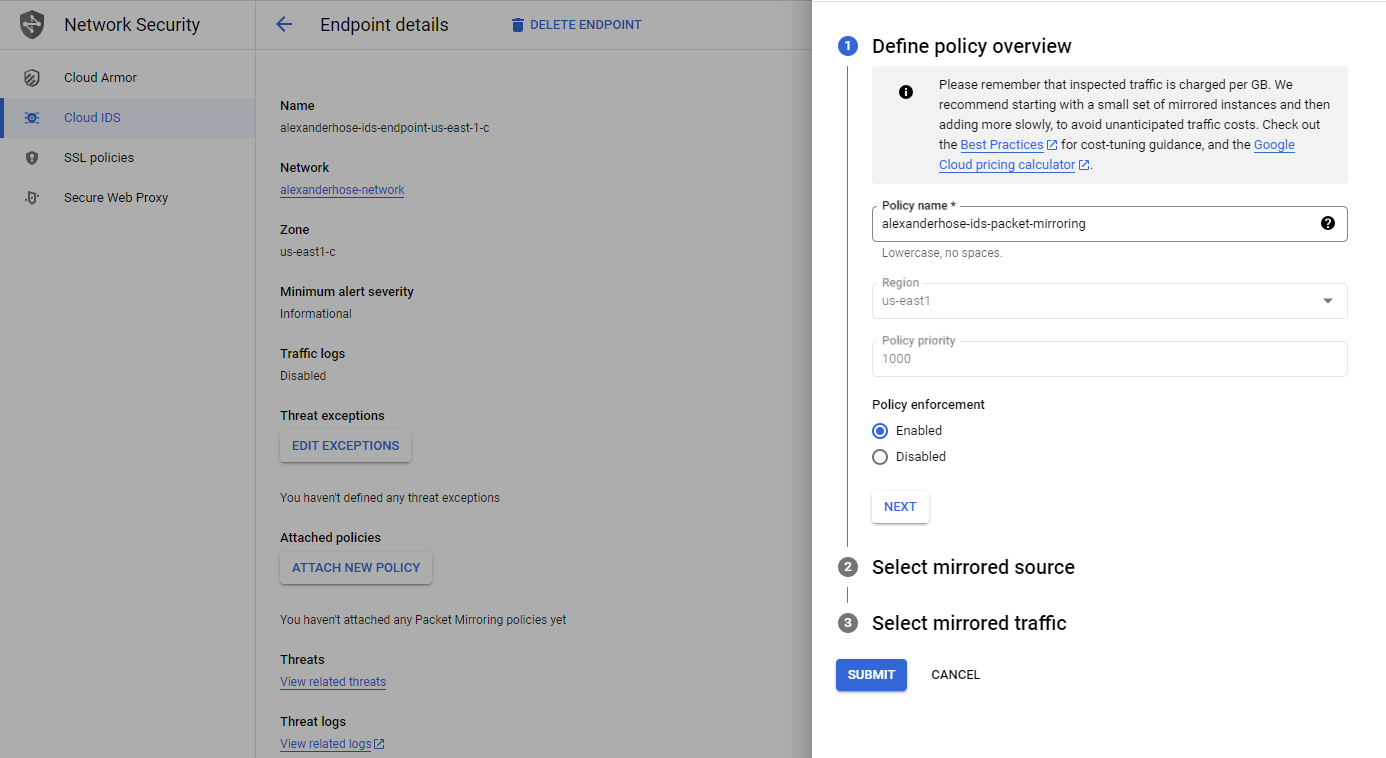1386x758 pixels.
Task: Click the zone value us-east1-c
Action: (x=308, y=252)
